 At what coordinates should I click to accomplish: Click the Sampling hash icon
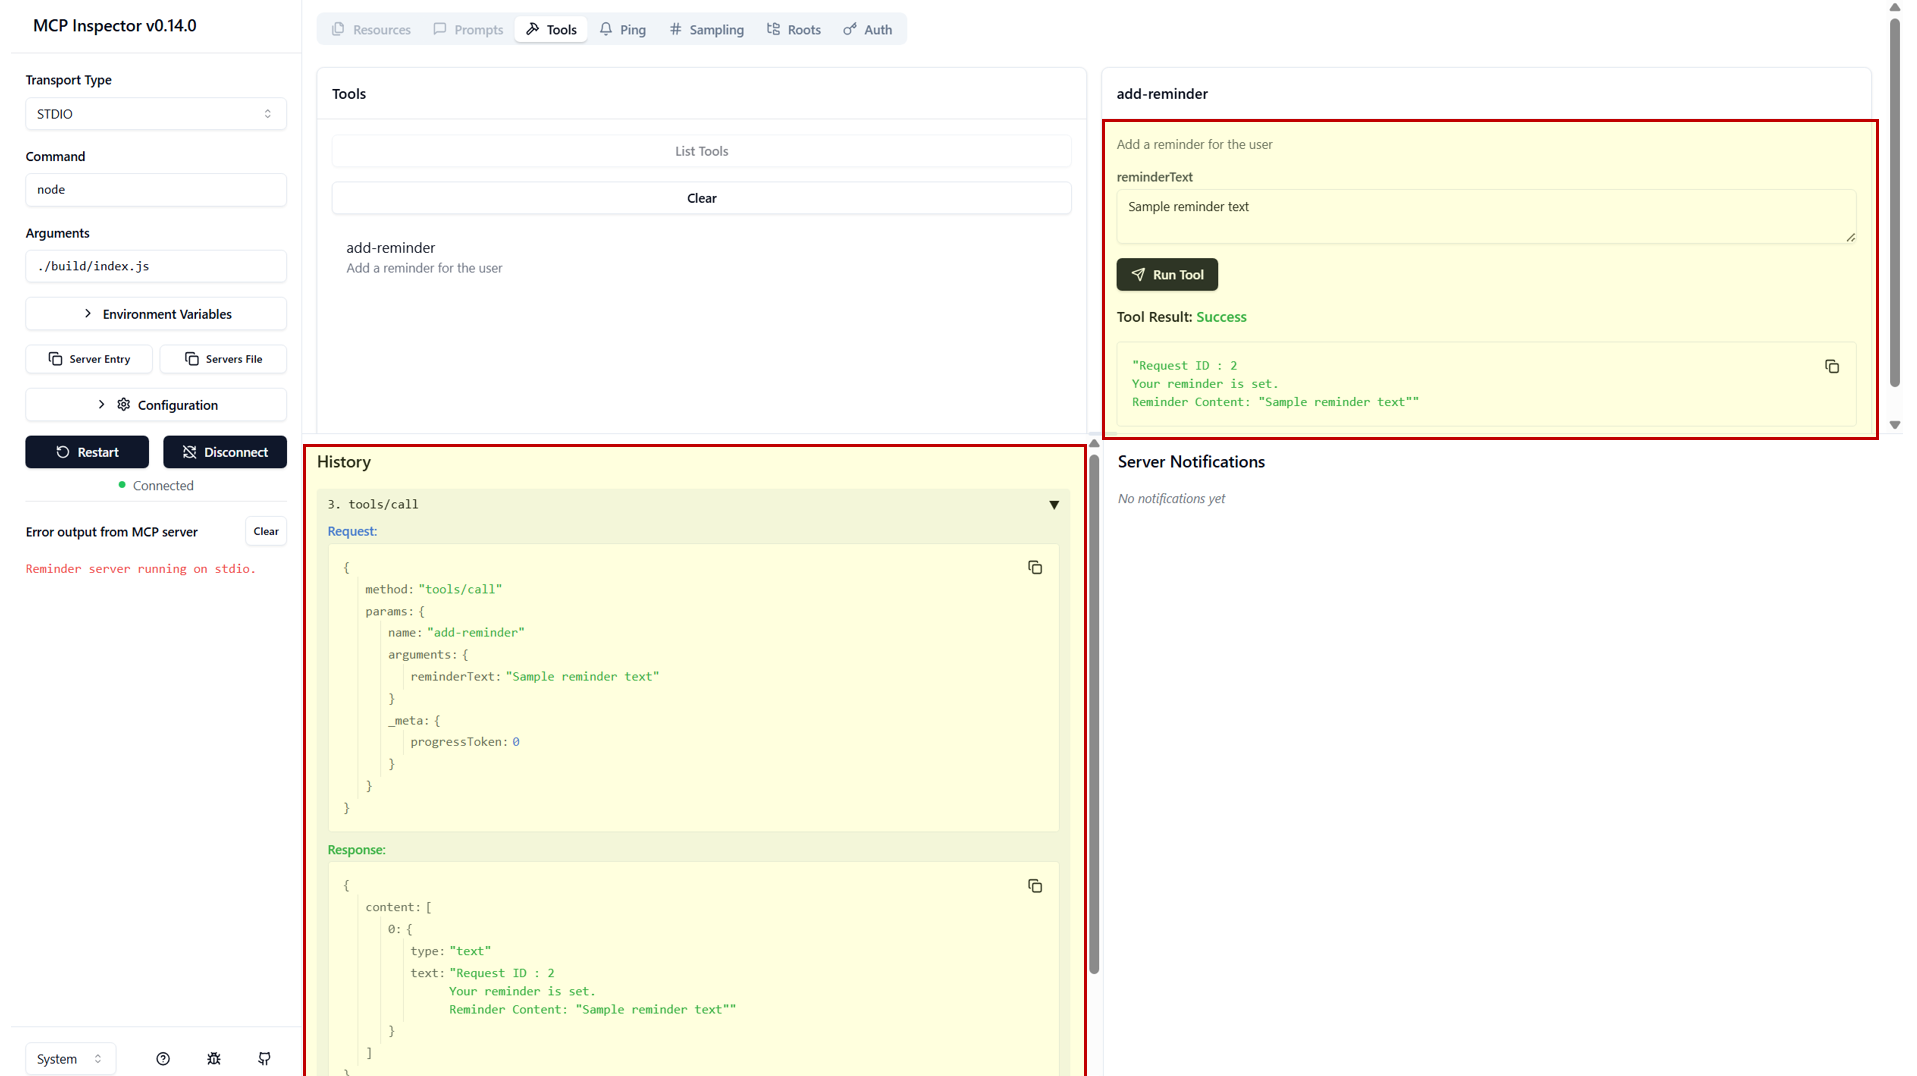coord(675,30)
